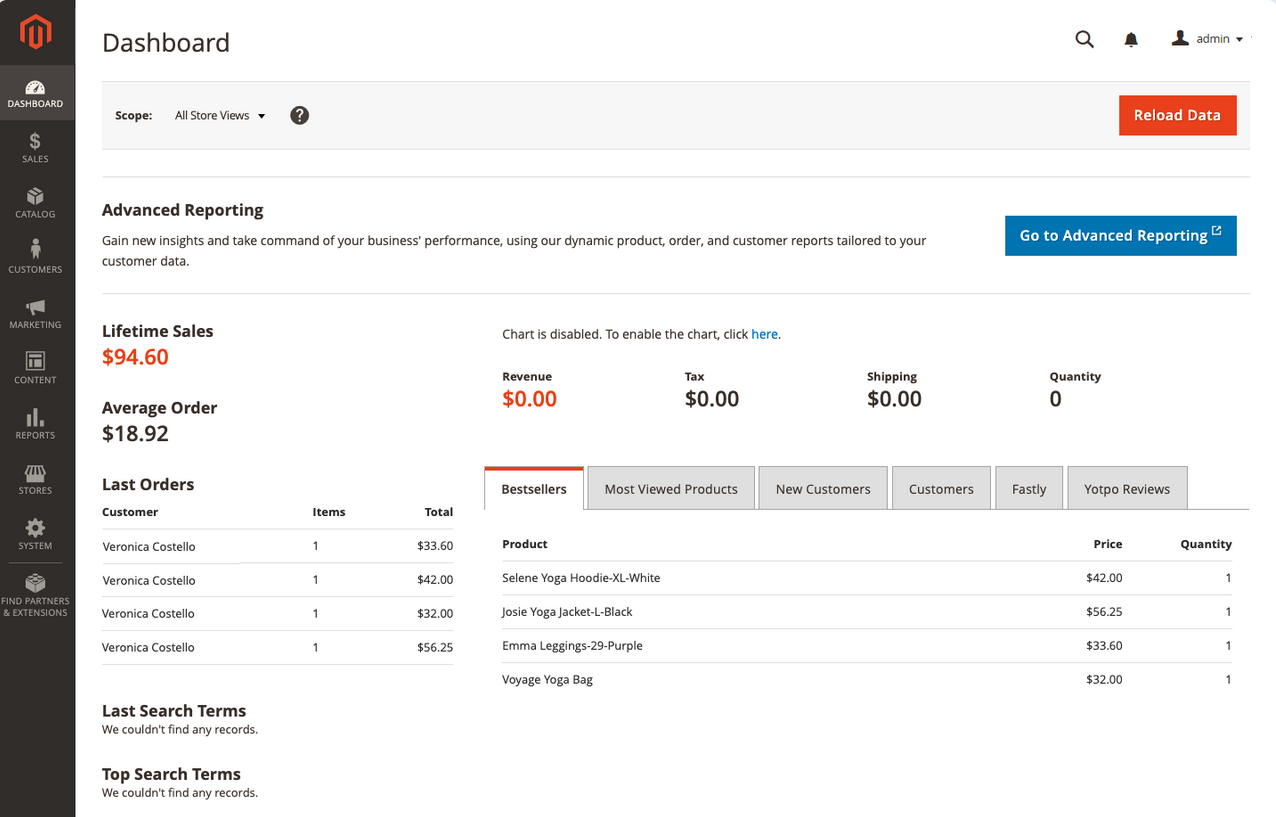1276x817 pixels.
Task: Open the System section in the sidebar
Action: (35, 534)
